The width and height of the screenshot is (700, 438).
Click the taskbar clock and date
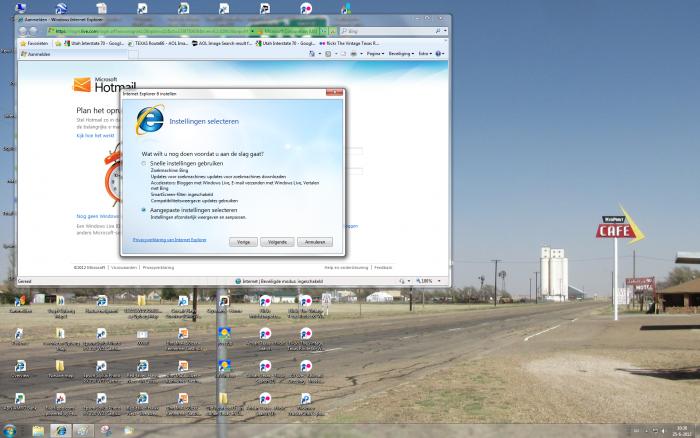pos(682,431)
